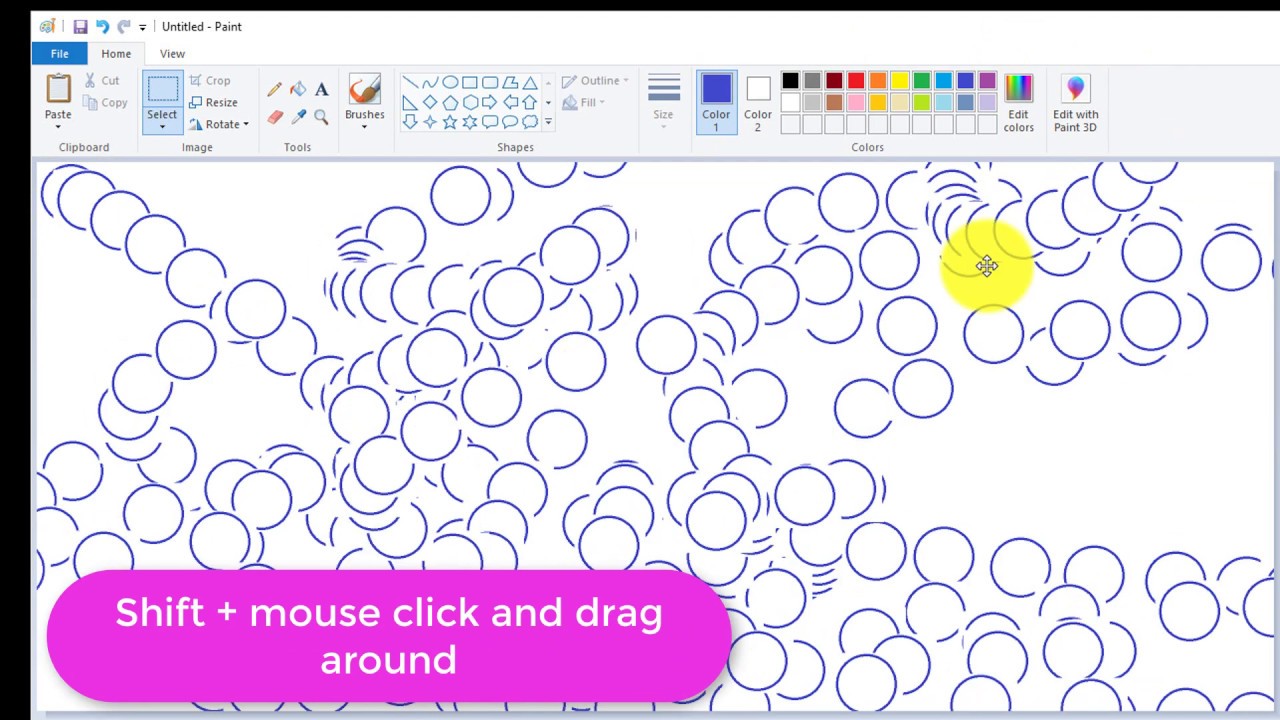Click the Resize button

213,102
